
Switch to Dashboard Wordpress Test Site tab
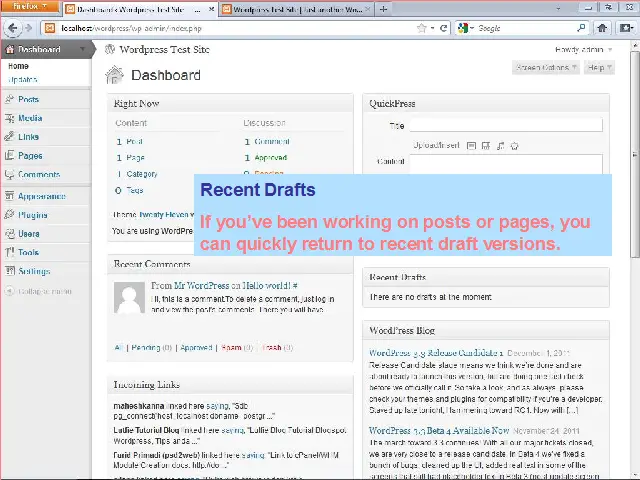[140, 9]
